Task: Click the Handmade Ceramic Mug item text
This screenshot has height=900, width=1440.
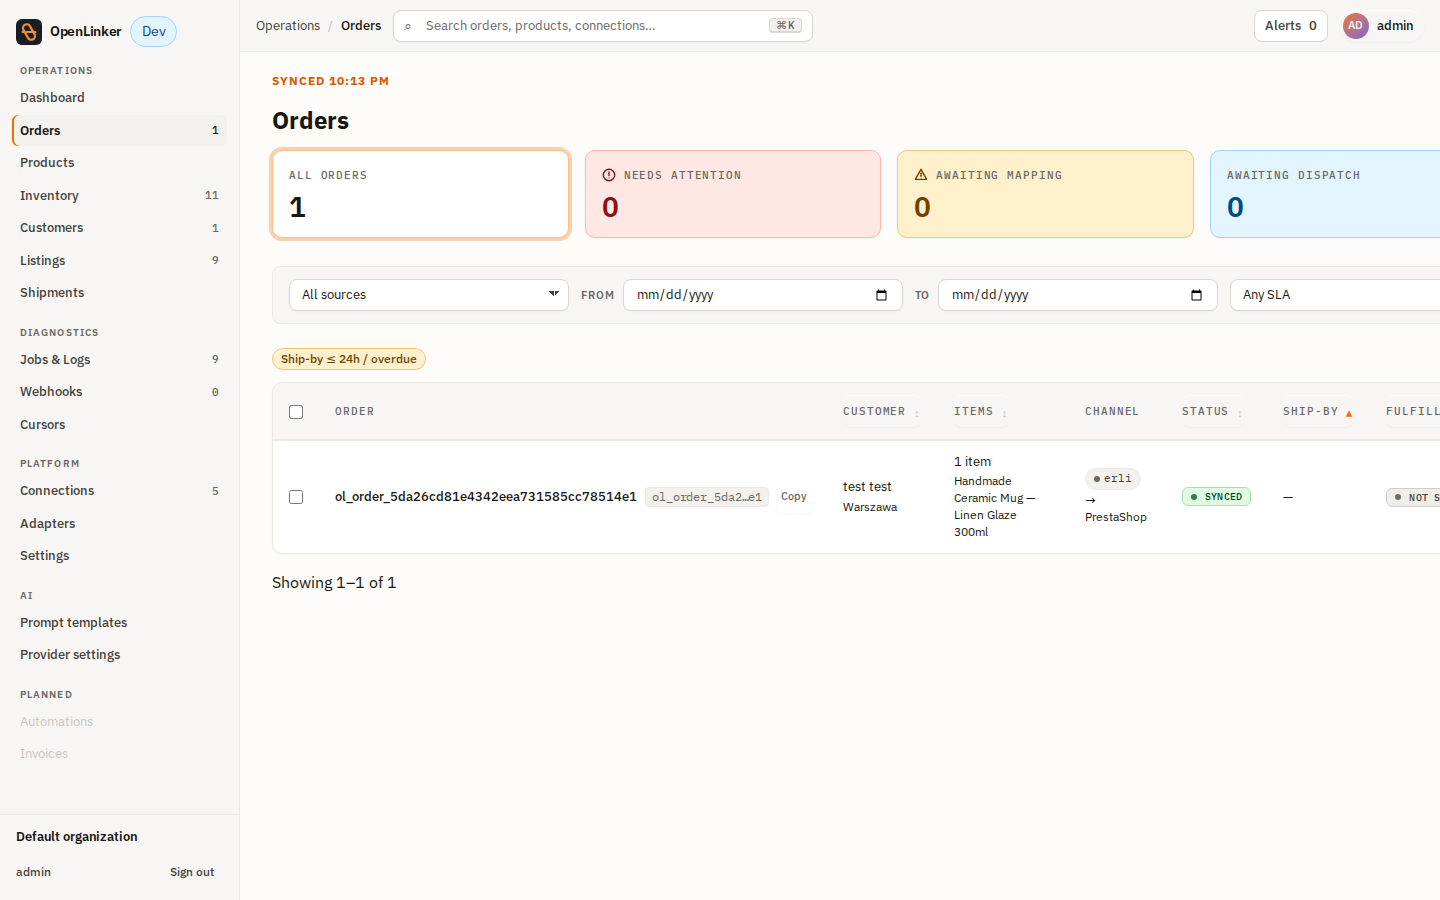Action: [994, 506]
